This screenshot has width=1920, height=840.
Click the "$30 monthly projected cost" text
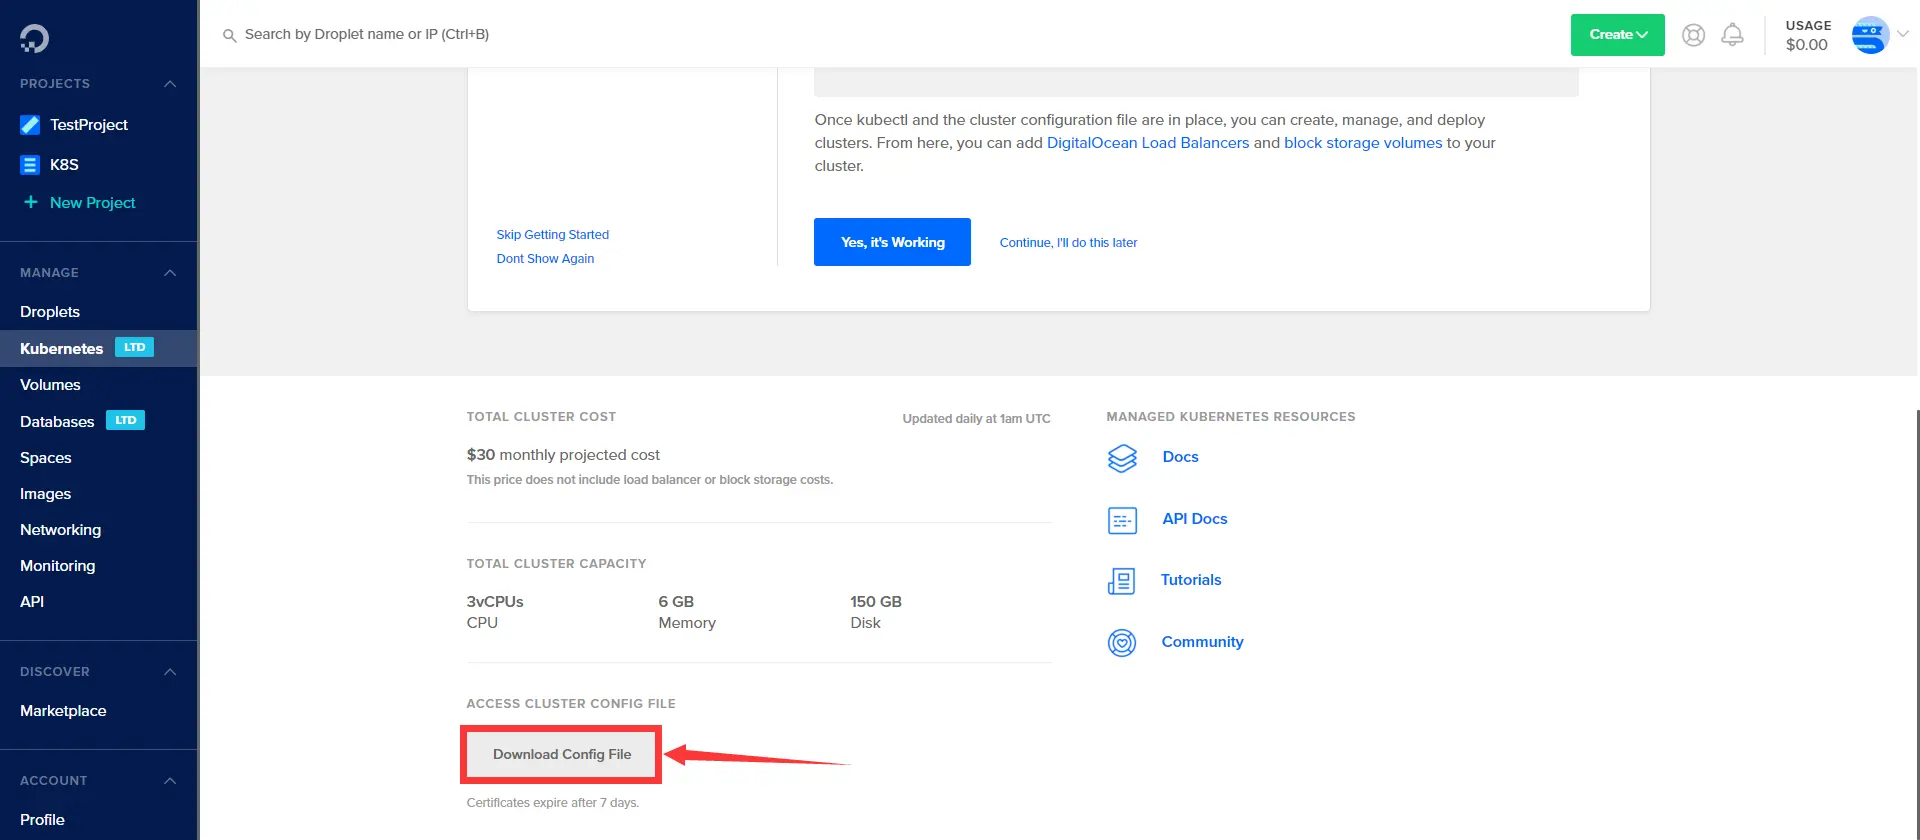563,455
